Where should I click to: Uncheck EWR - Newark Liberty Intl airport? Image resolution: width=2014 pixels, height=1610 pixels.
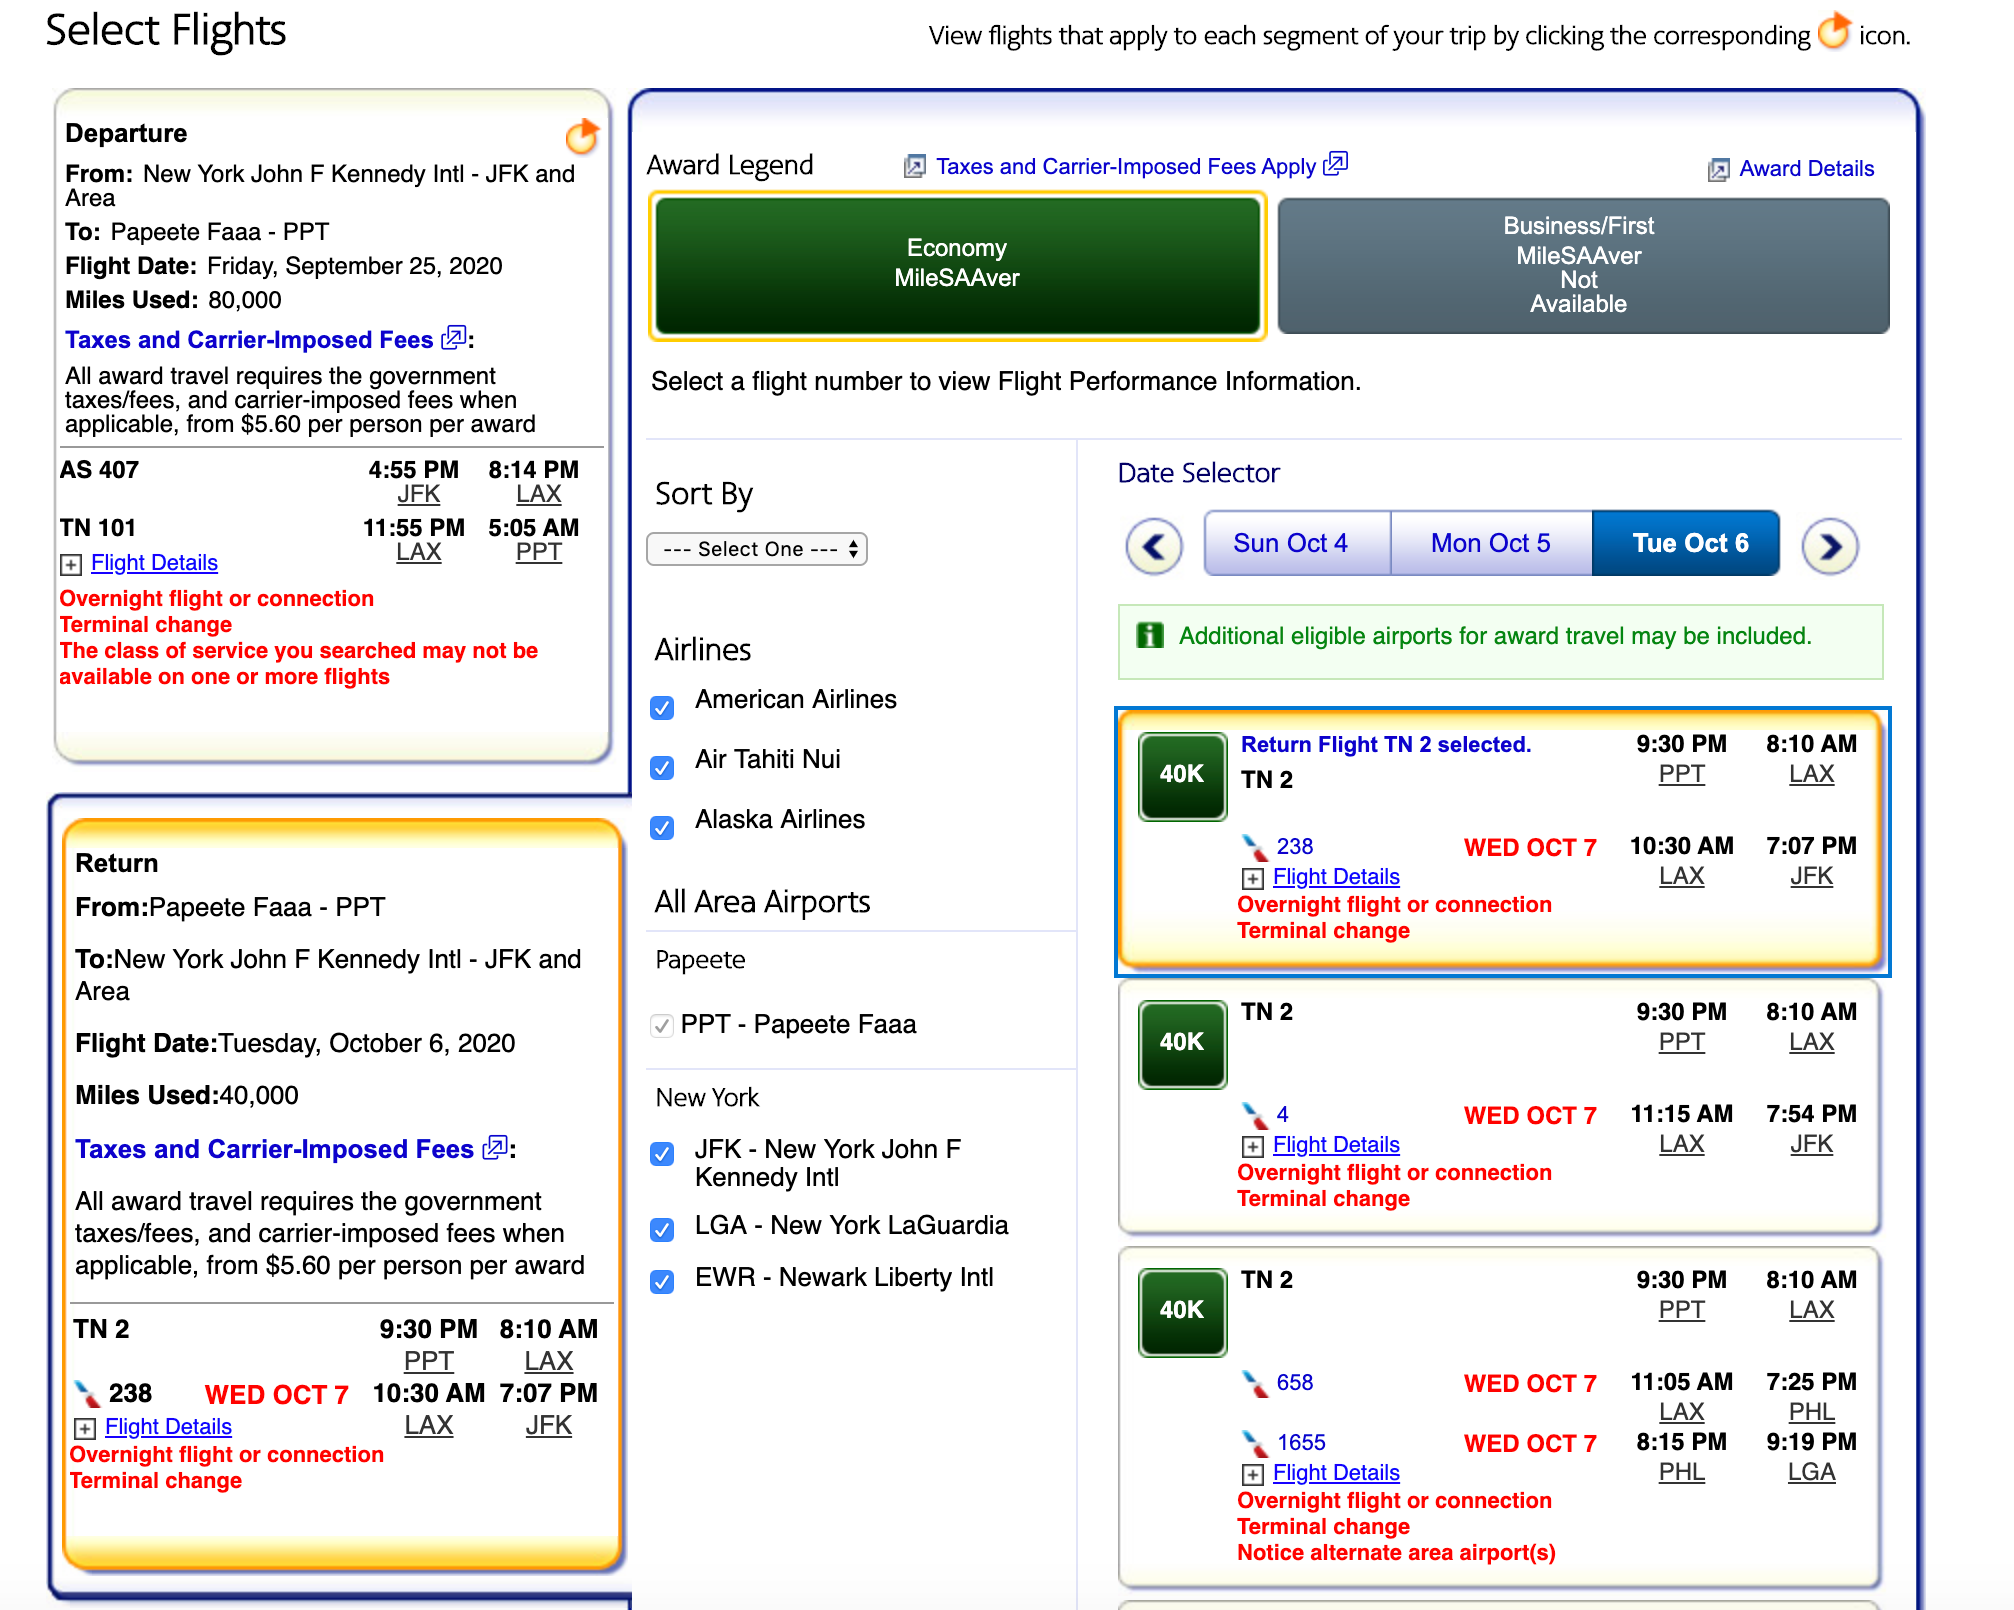coord(662,1282)
